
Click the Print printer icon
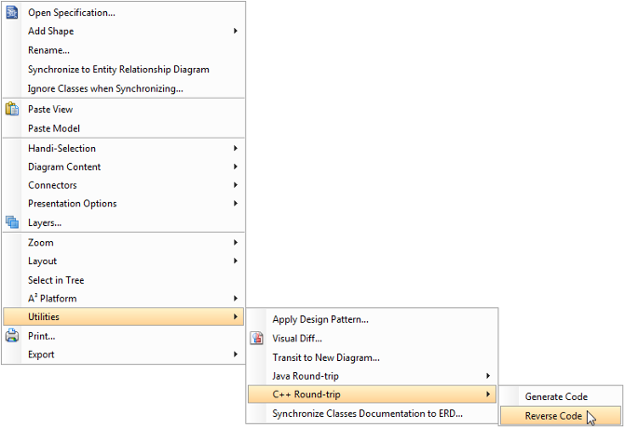click(12, 336)
